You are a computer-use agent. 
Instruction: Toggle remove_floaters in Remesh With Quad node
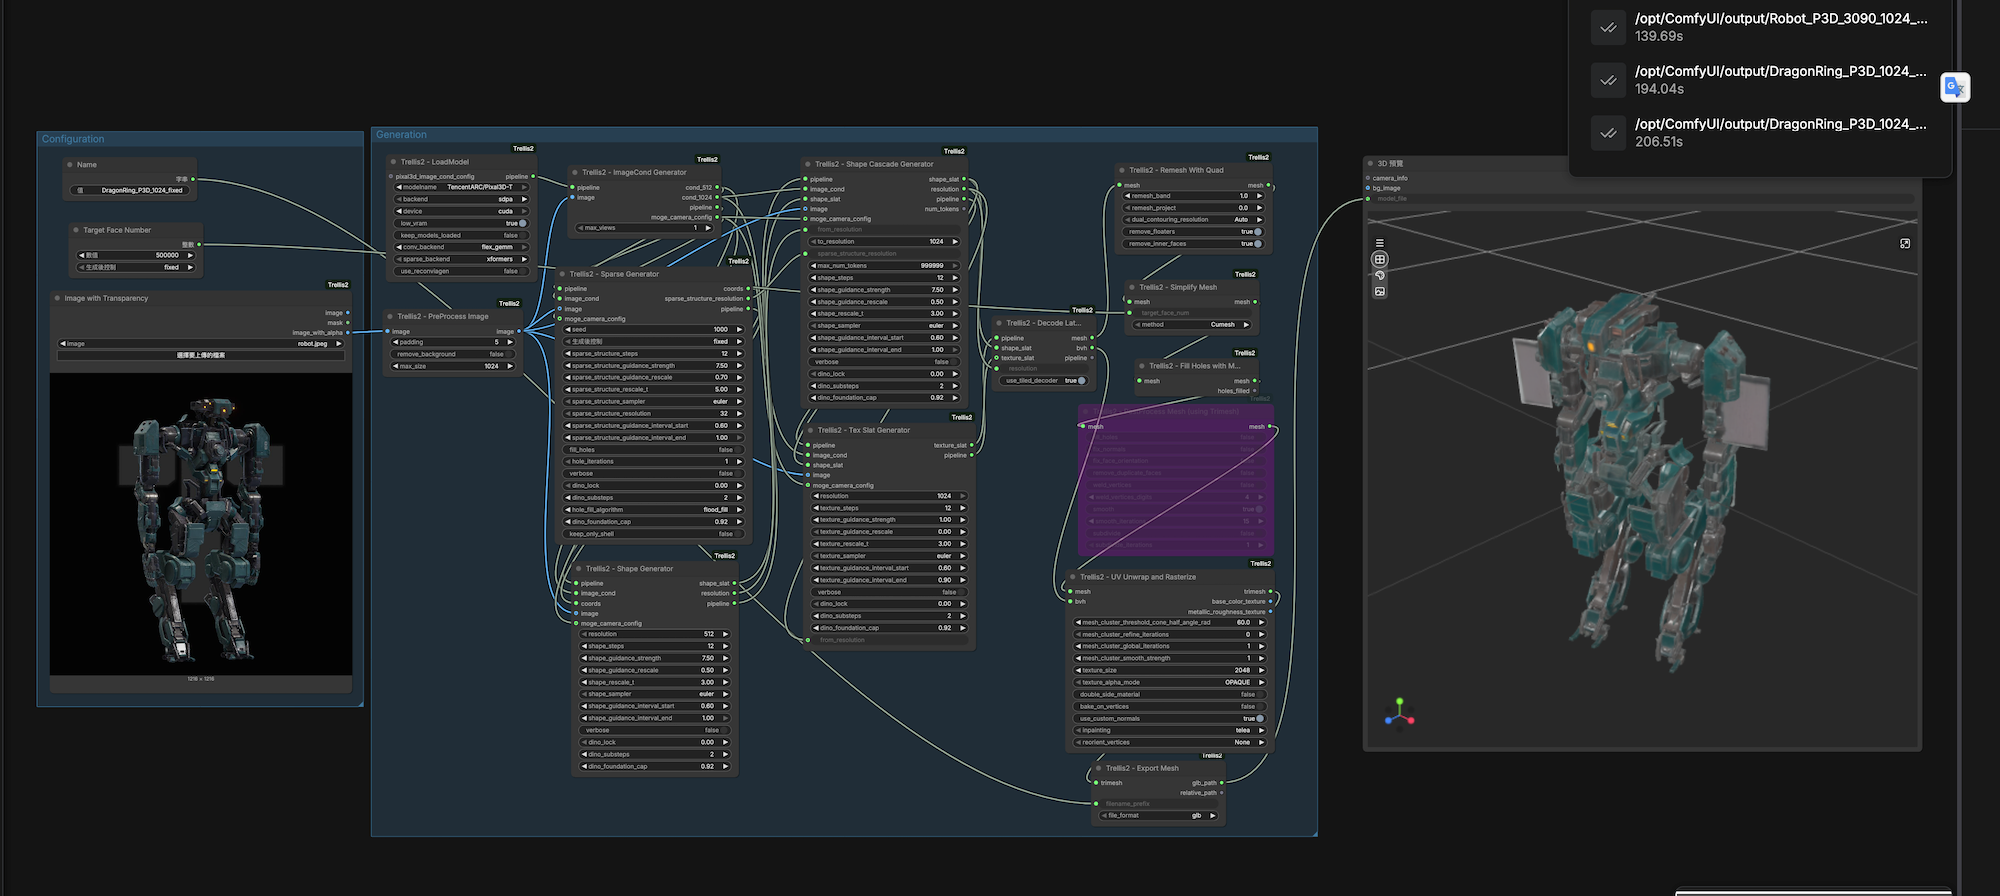coord(1193,231)
